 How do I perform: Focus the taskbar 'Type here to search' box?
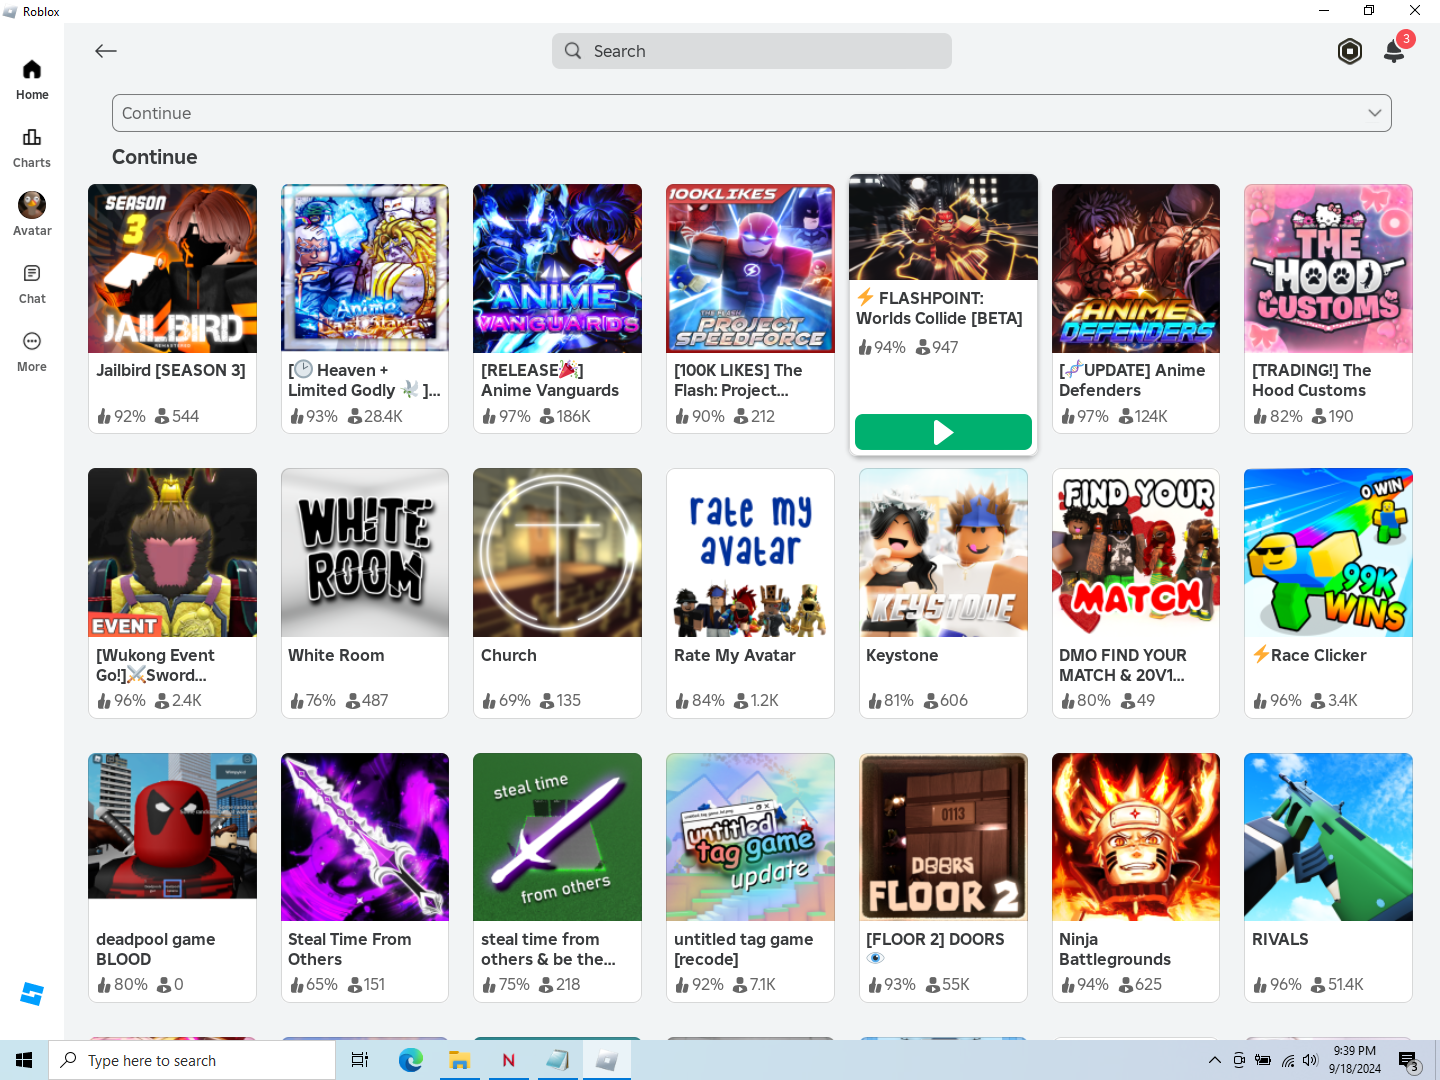pos(192,1060)
